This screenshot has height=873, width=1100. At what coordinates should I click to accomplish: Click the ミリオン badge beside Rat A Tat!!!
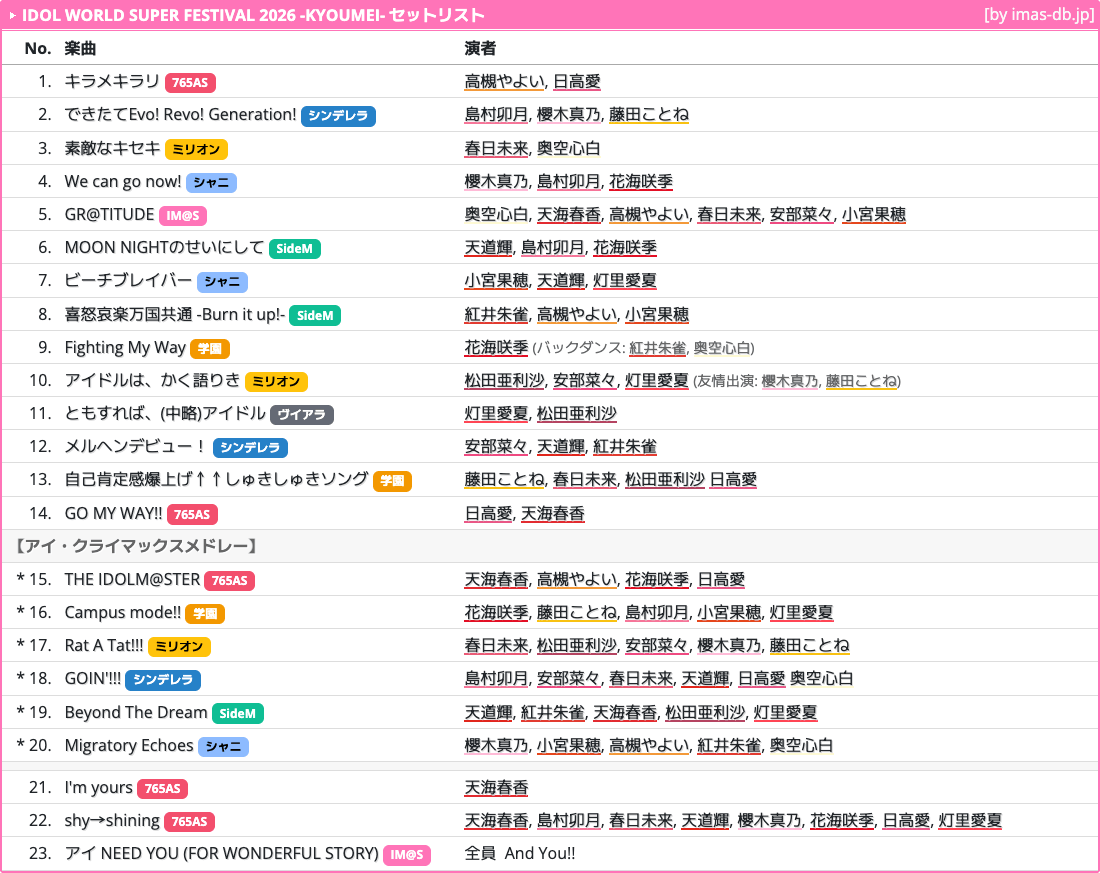click(180, 646)
